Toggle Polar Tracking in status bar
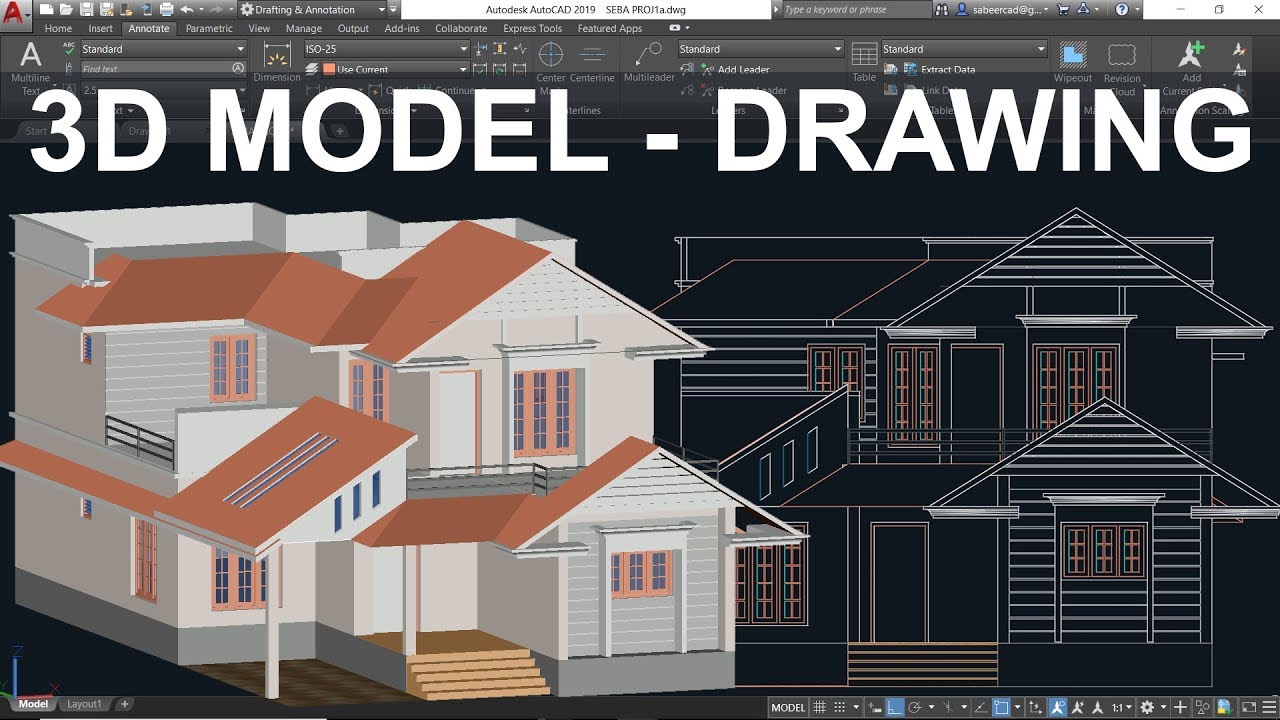Screen dimensions: 1280x720 click(914, 707)
